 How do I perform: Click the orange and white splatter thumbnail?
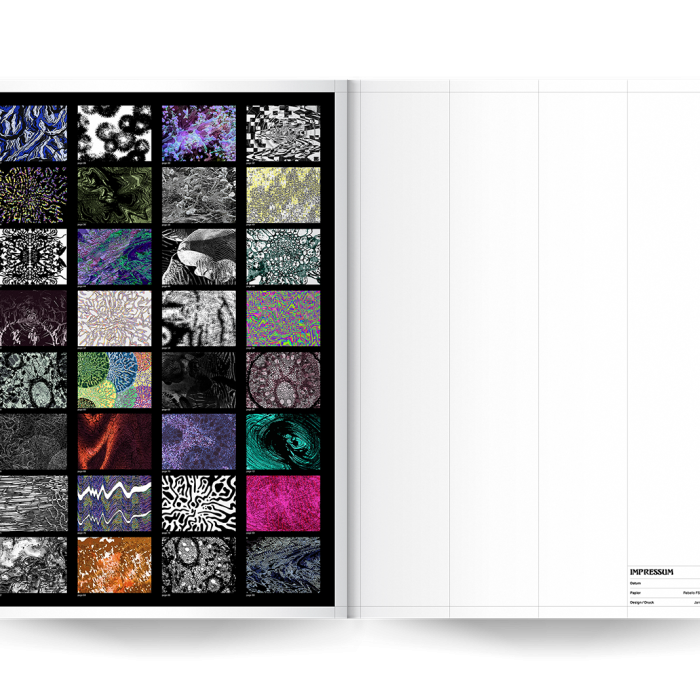pos(115,565)
